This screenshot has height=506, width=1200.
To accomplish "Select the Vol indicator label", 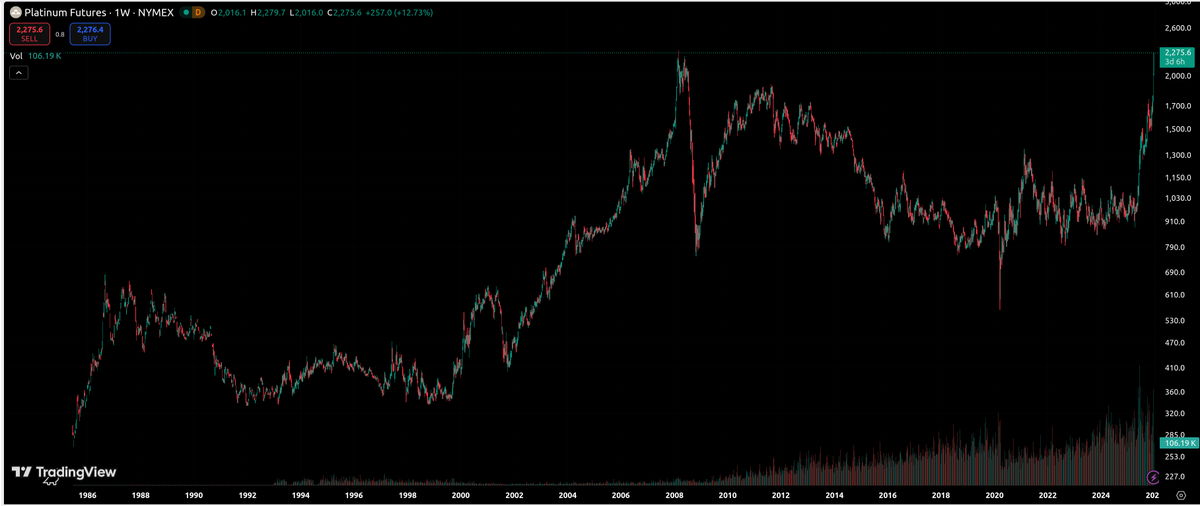I will click(x=16, y=56).
